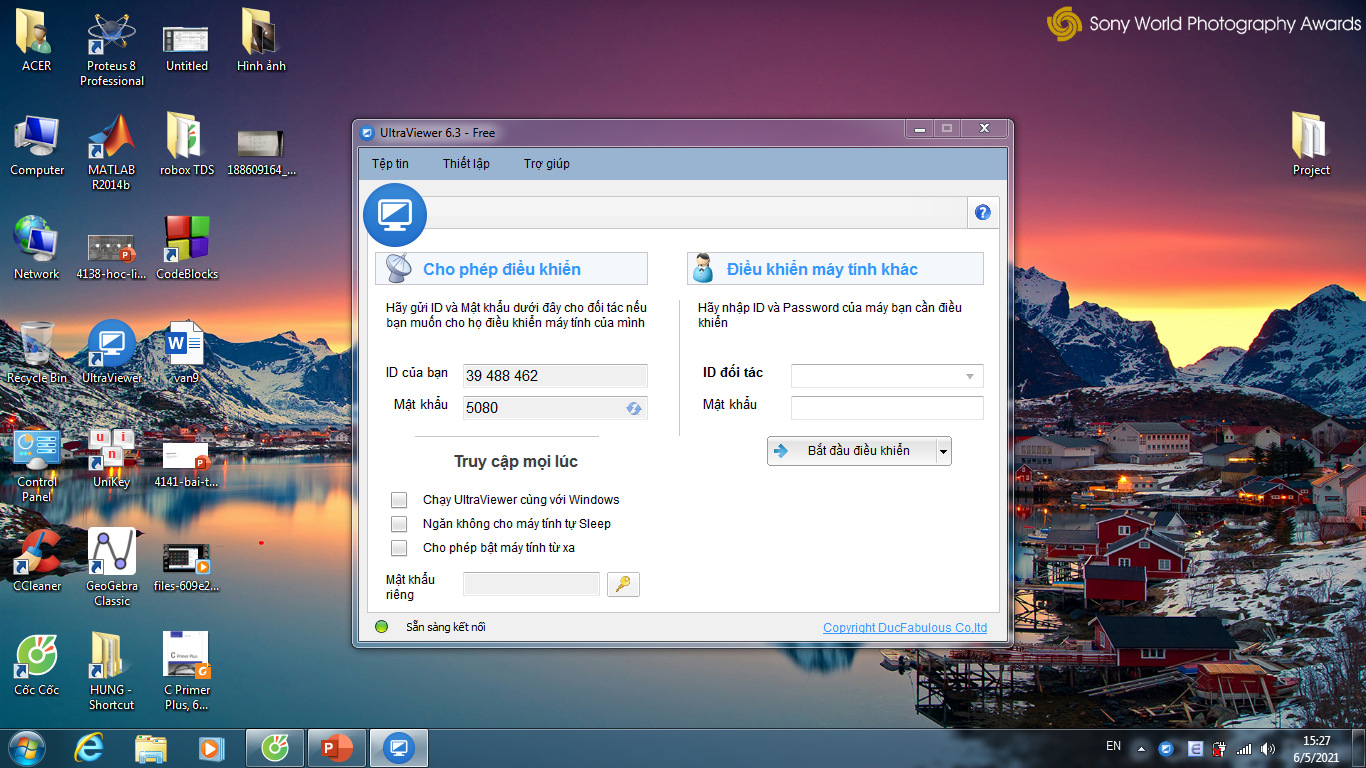Select the CodeBlocks desktop icon
Screen dimensions: 1366x768
187,248
